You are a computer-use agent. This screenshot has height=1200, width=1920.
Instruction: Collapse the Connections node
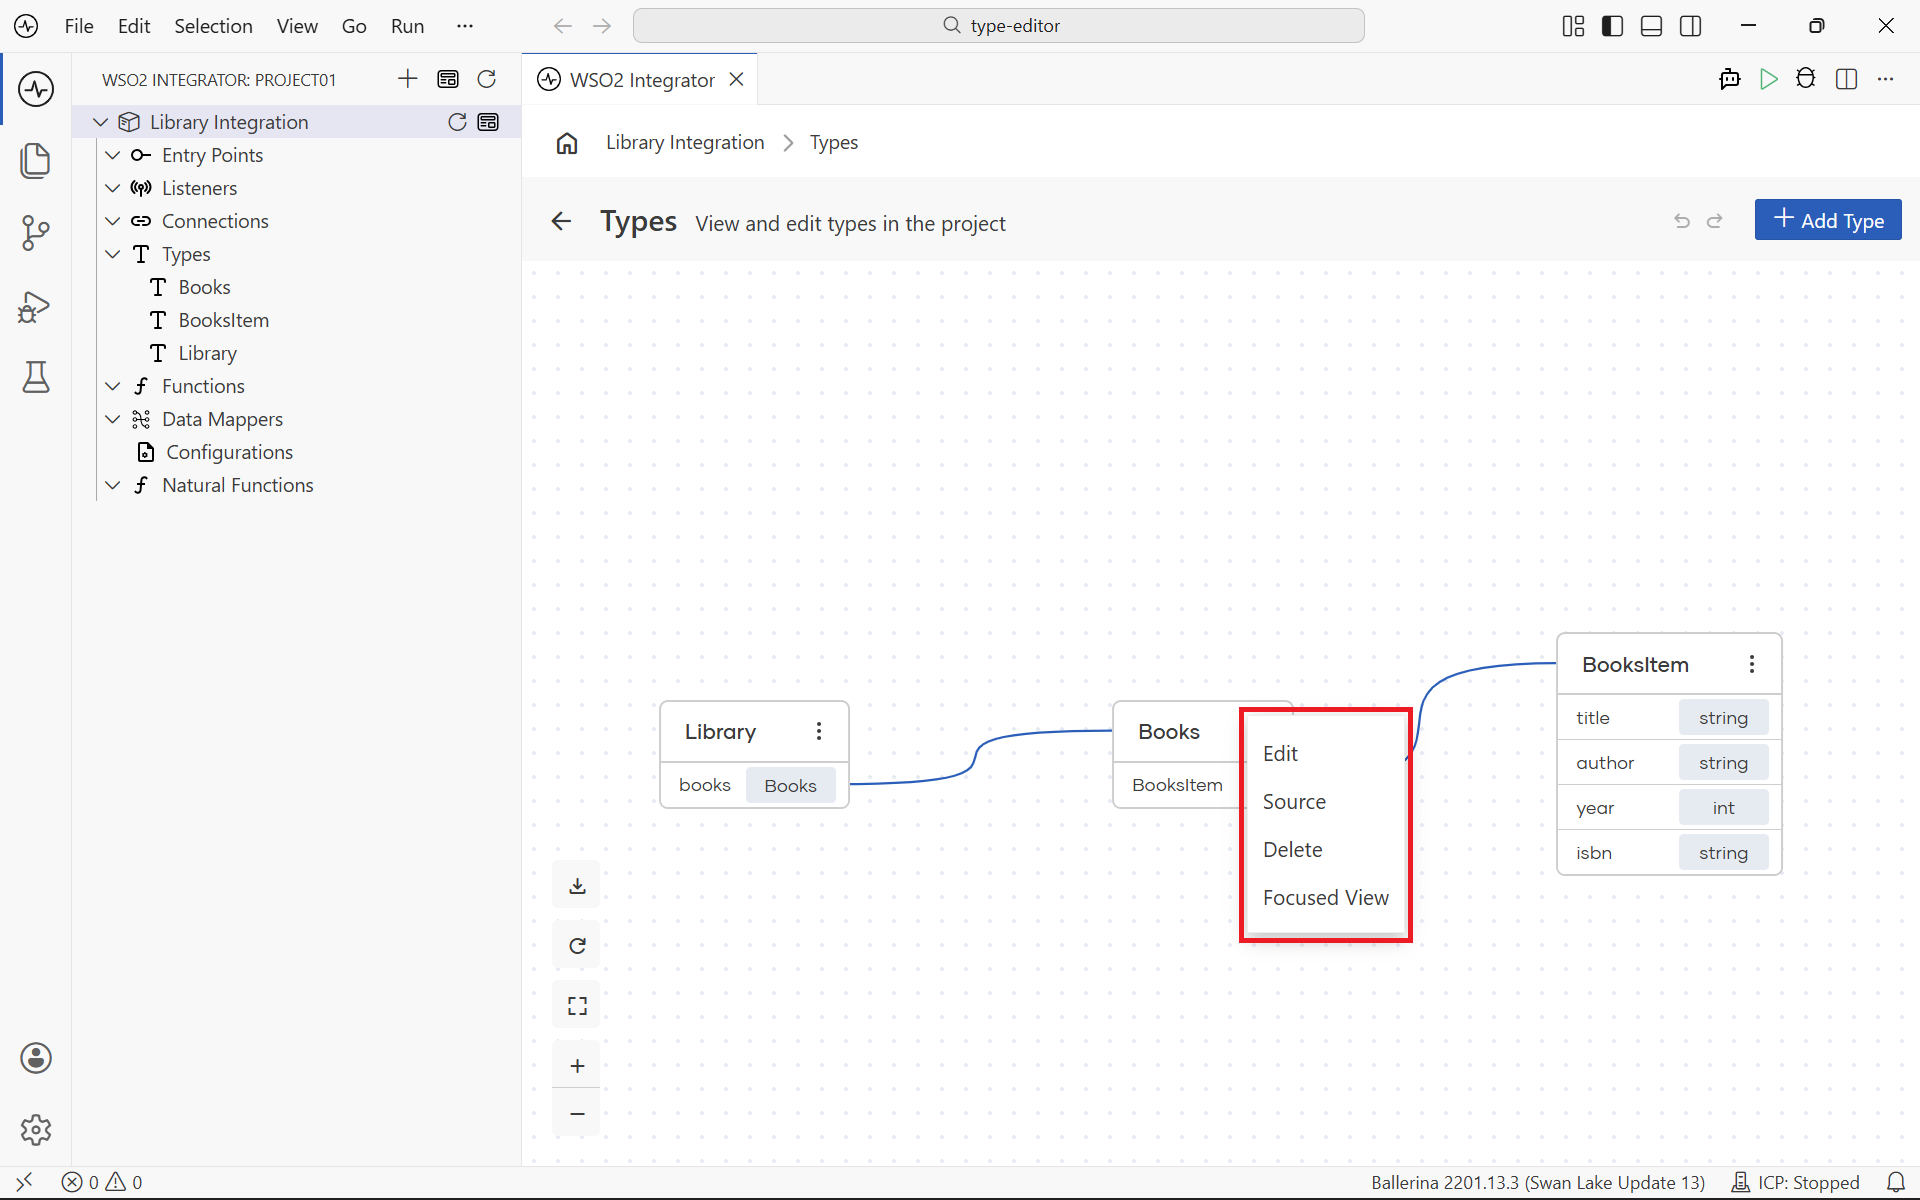click(x=113, y=221)
